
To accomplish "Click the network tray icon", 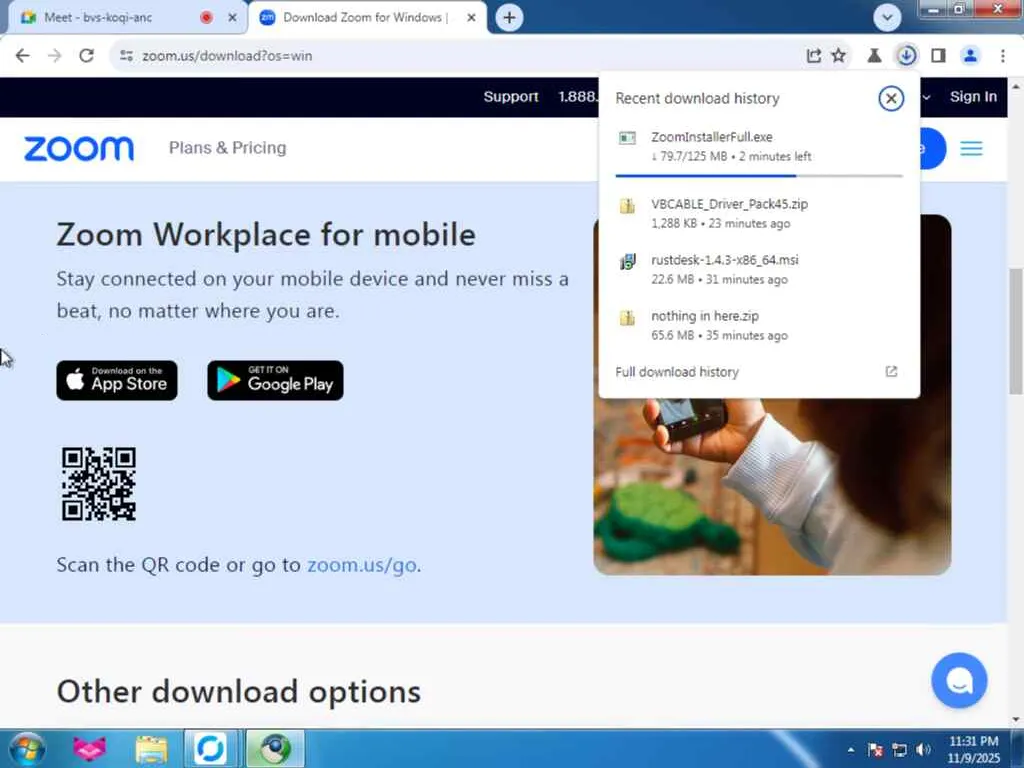I will pyautogui.click(x=899, y=750).
